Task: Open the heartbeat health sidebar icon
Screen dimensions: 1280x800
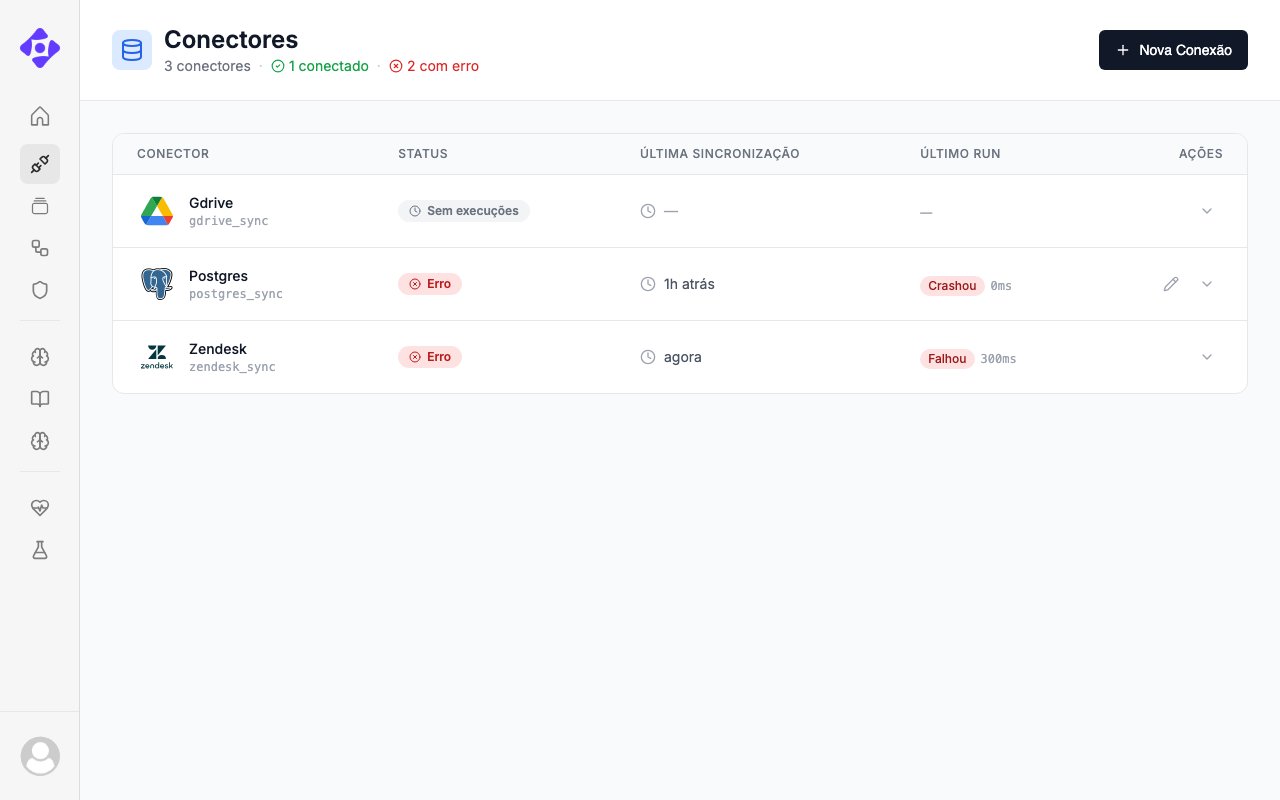Action: (40, 508)
